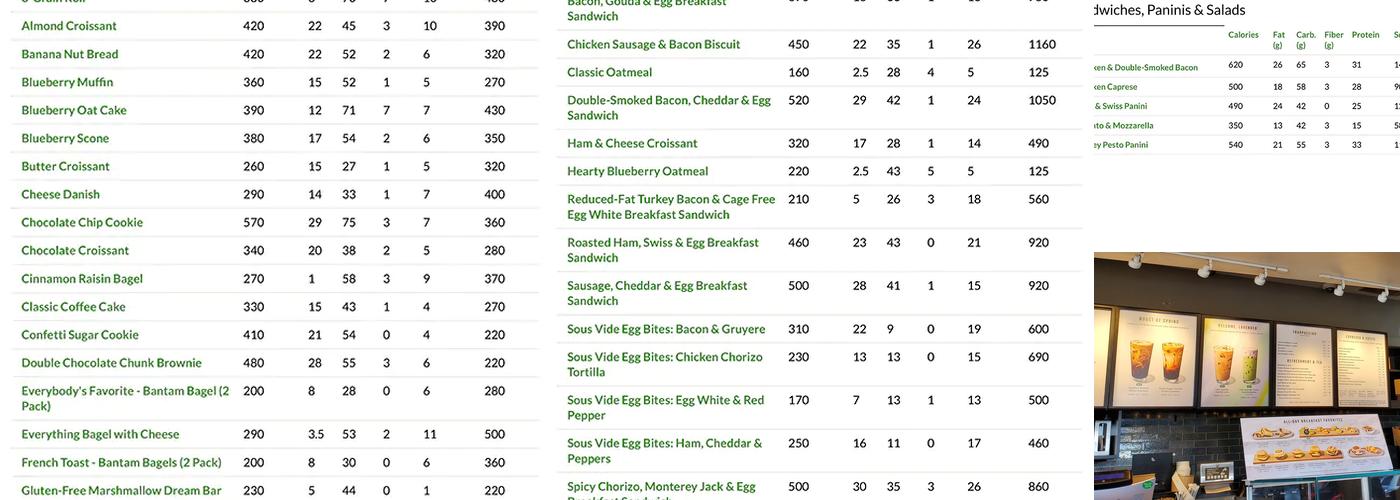
Task: Click the Classic Oatmeal link
Action: tap(610, 72)
